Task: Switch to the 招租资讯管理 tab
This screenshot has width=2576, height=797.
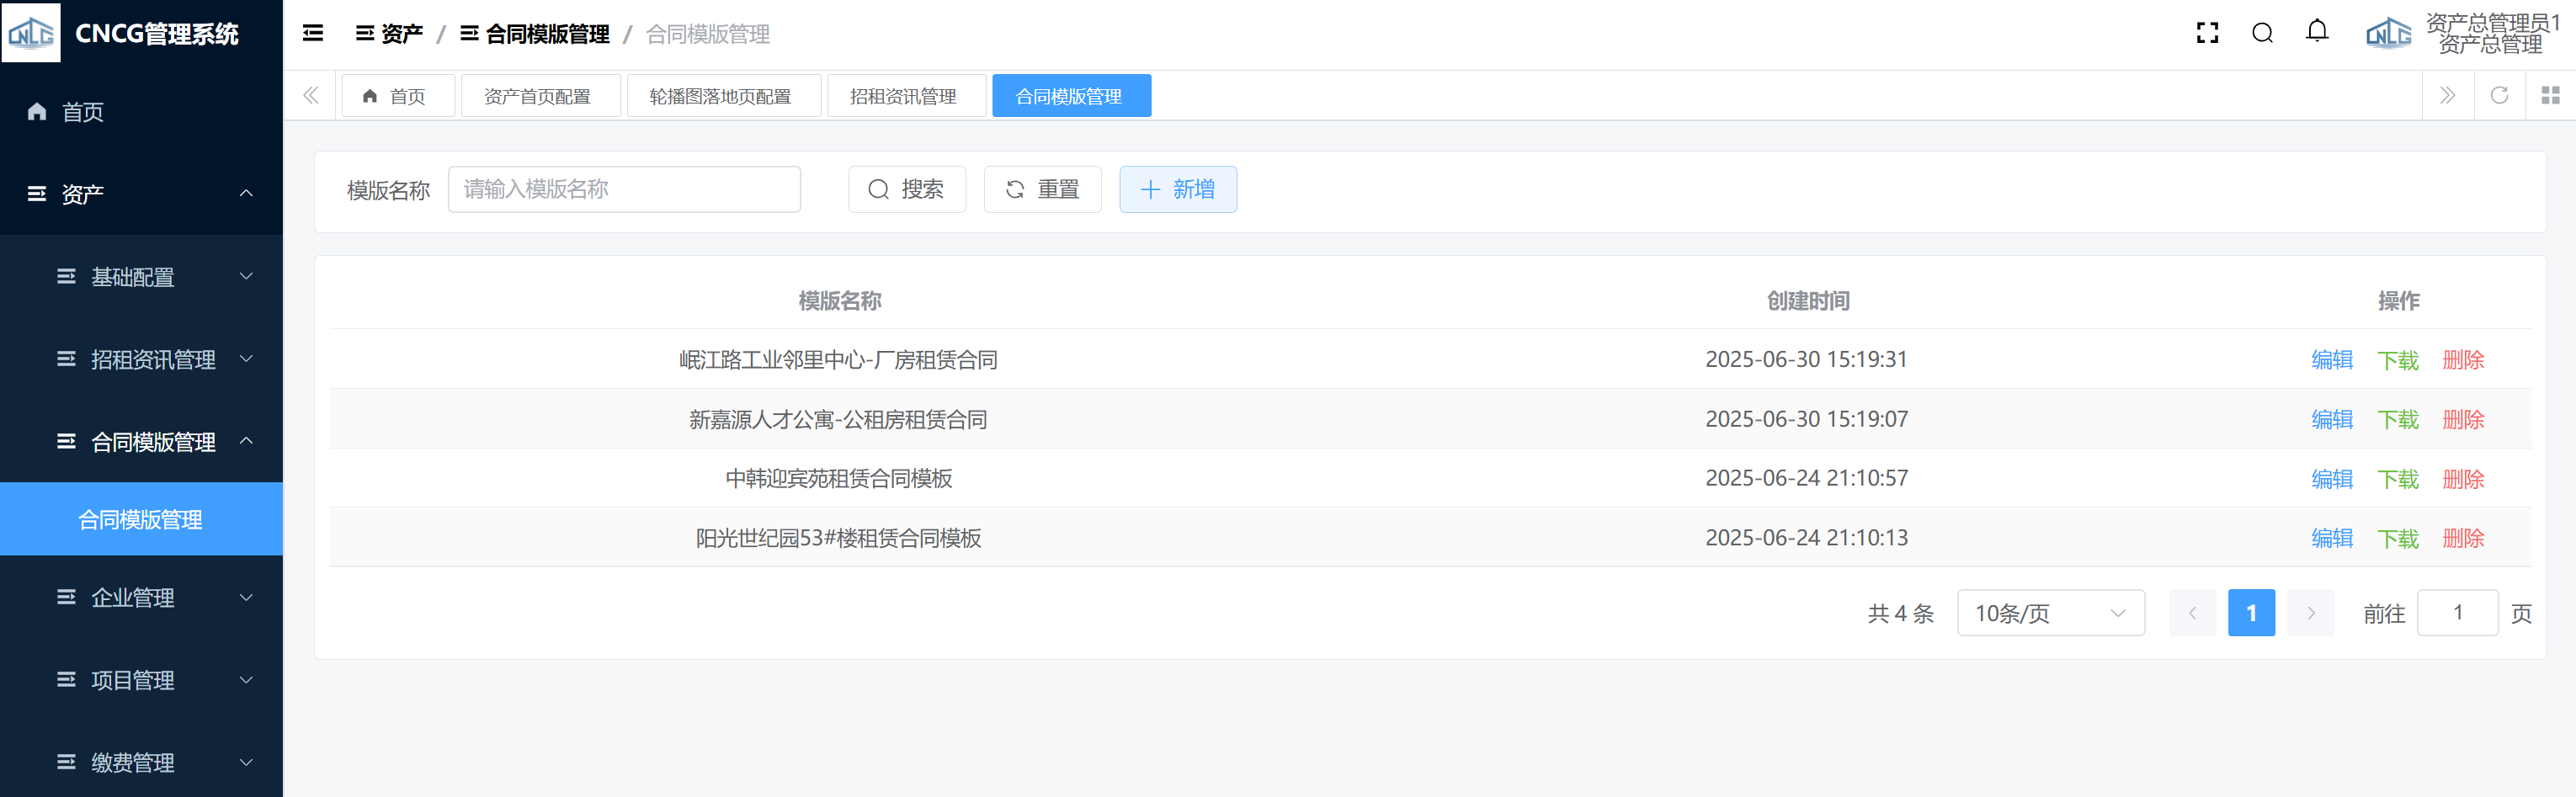Action: click(x=903, y=97)
